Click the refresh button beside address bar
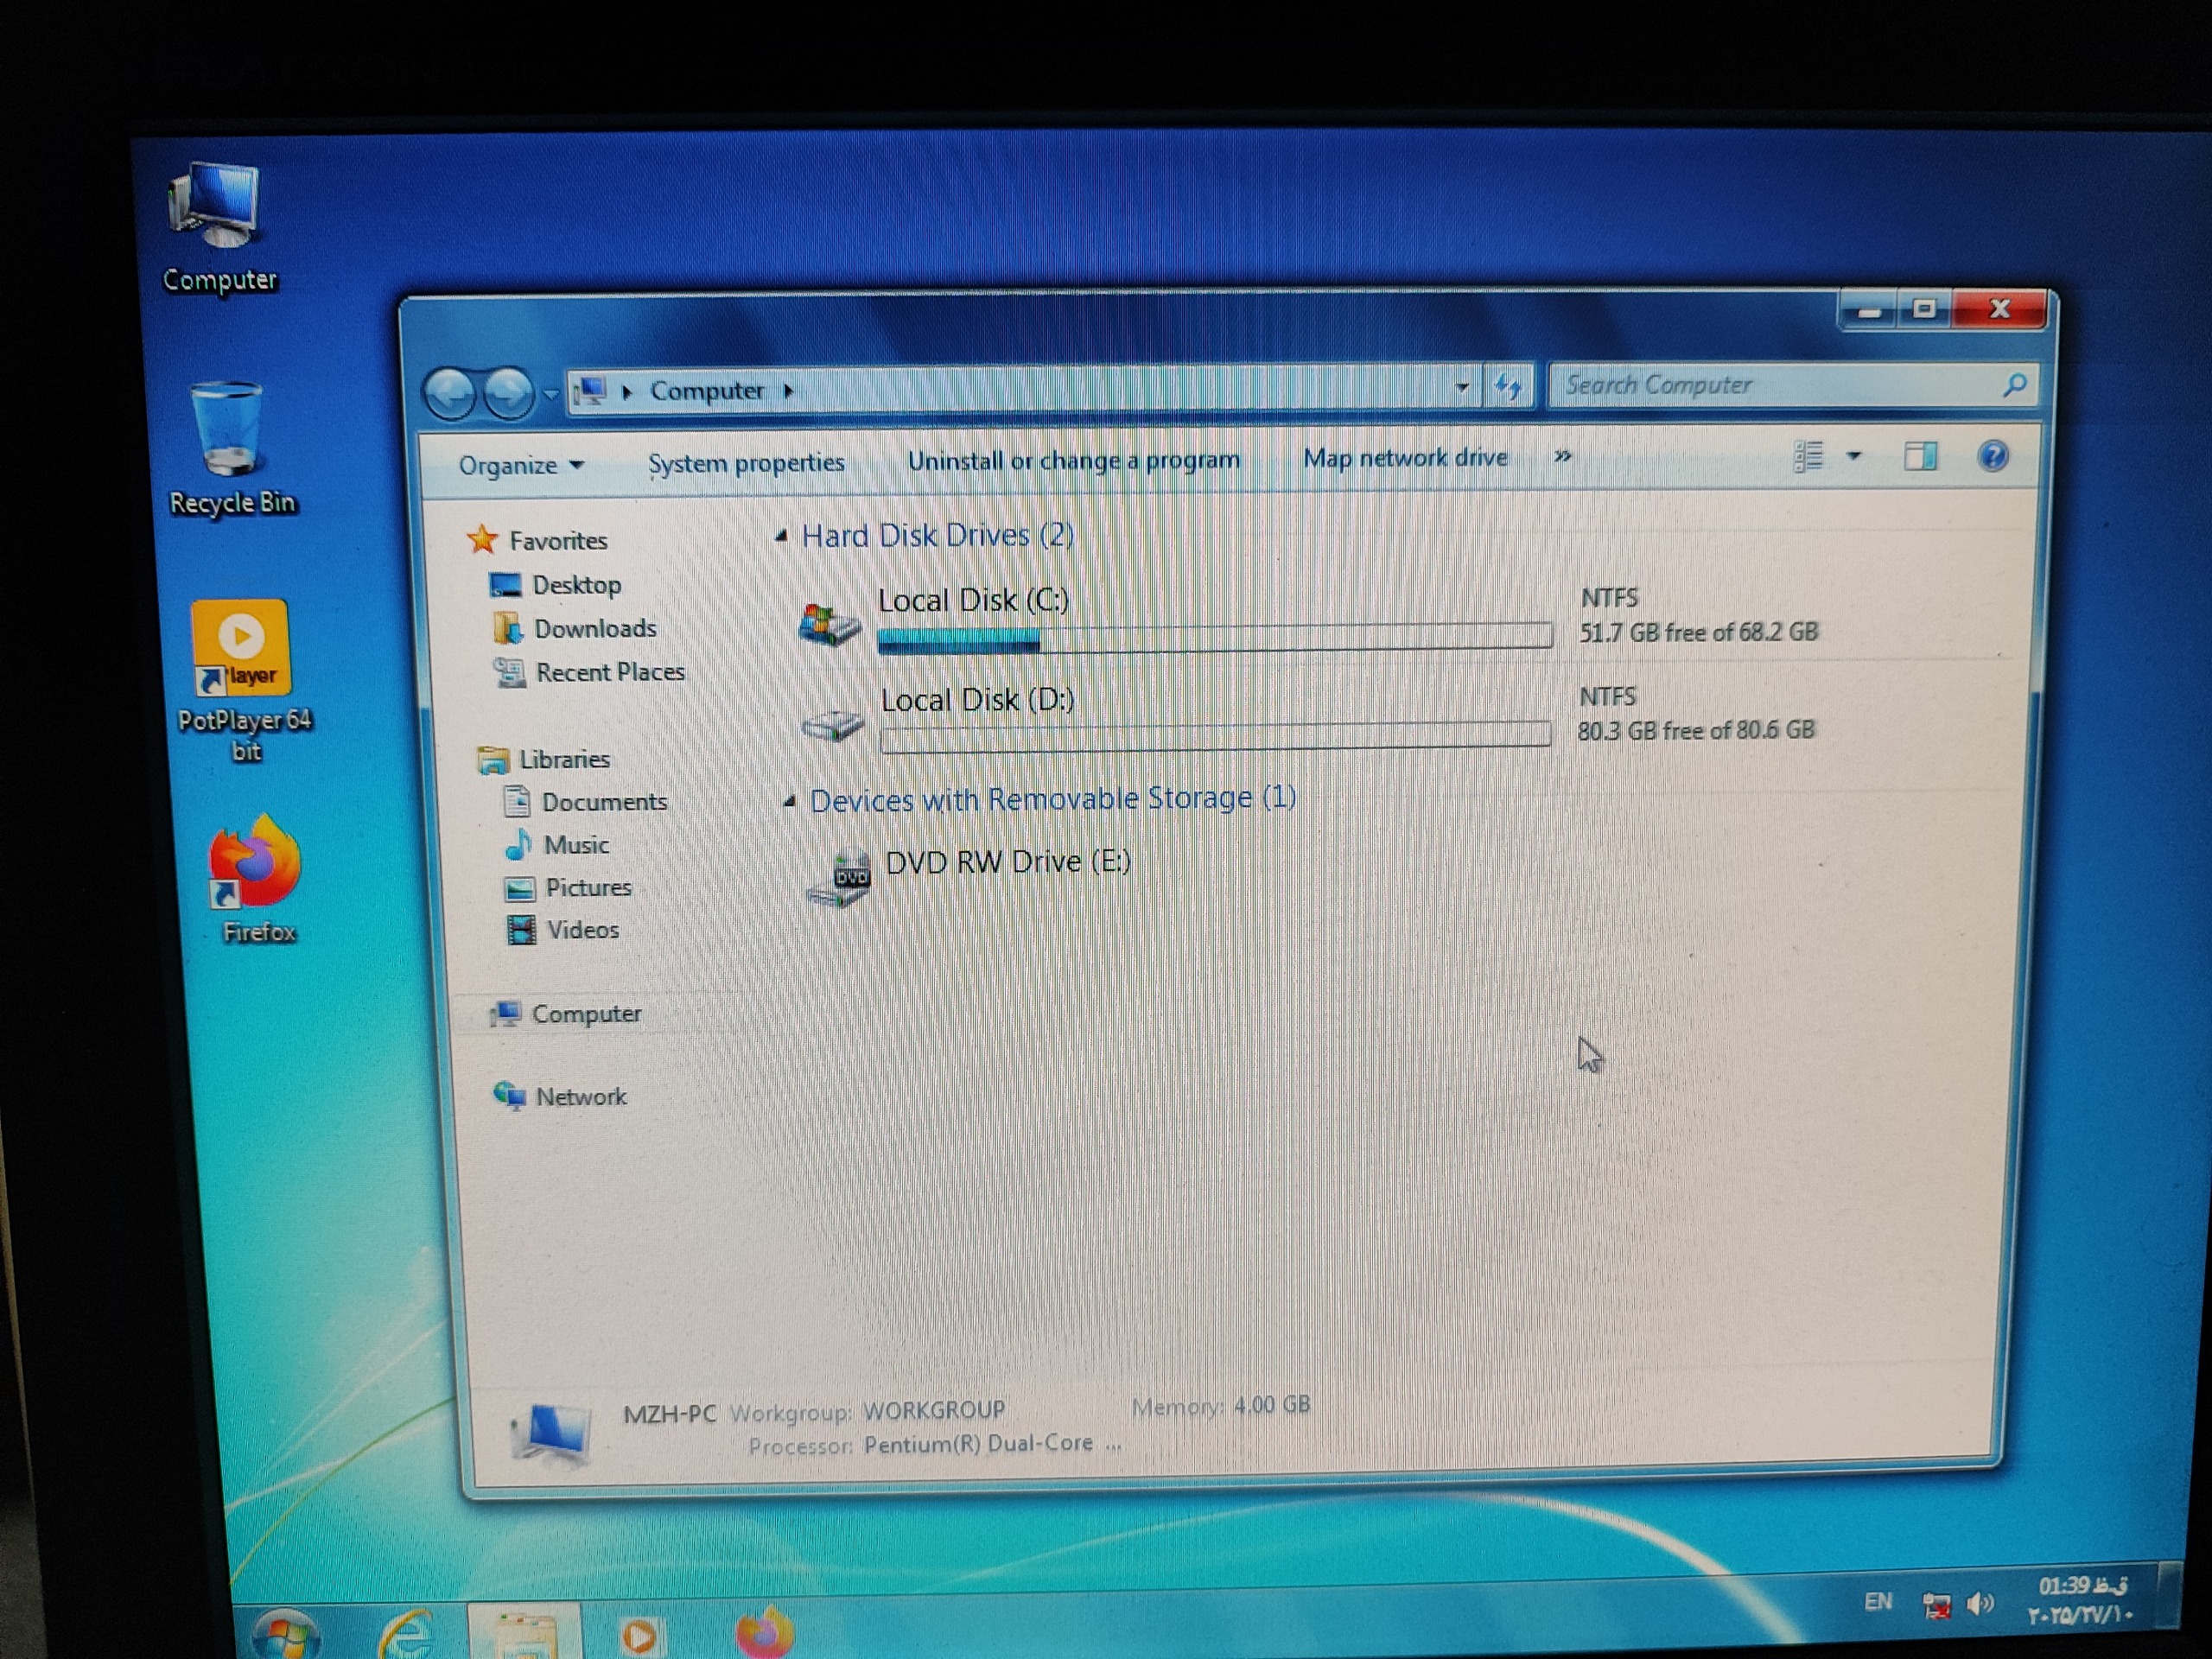The image size is (2212, 1659). (x=1508, y=386)
